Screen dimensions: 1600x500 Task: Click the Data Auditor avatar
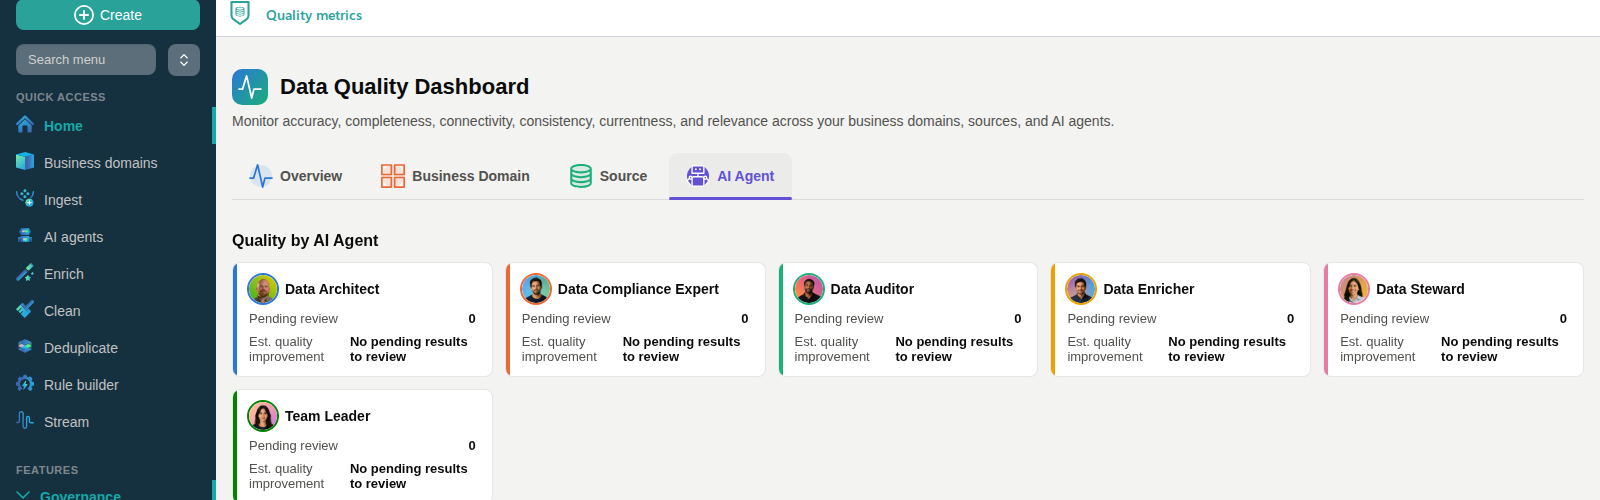pyautogui.click(x=809, y=289)
